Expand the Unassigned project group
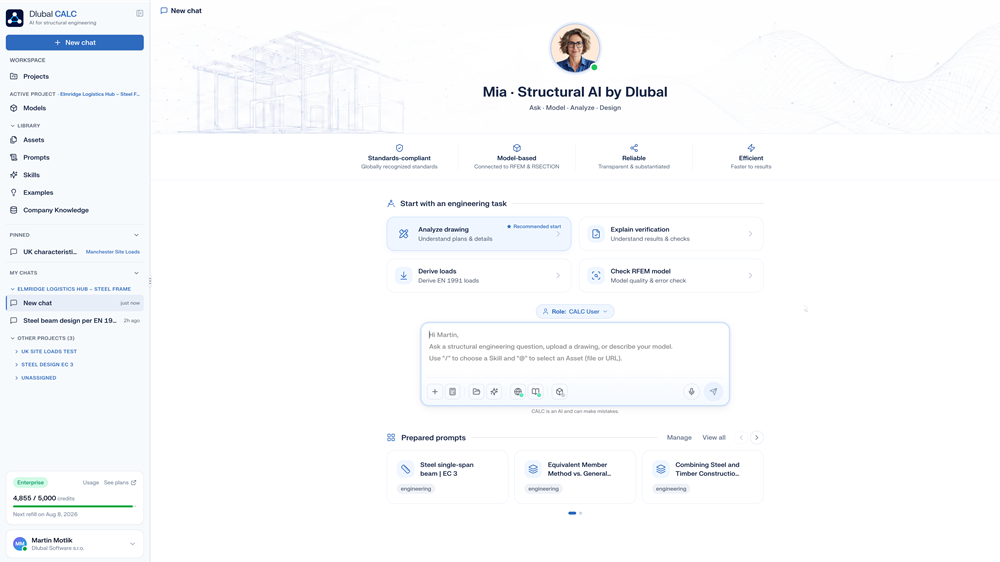This screenshot has width=1000, height=562. (36, 378)
